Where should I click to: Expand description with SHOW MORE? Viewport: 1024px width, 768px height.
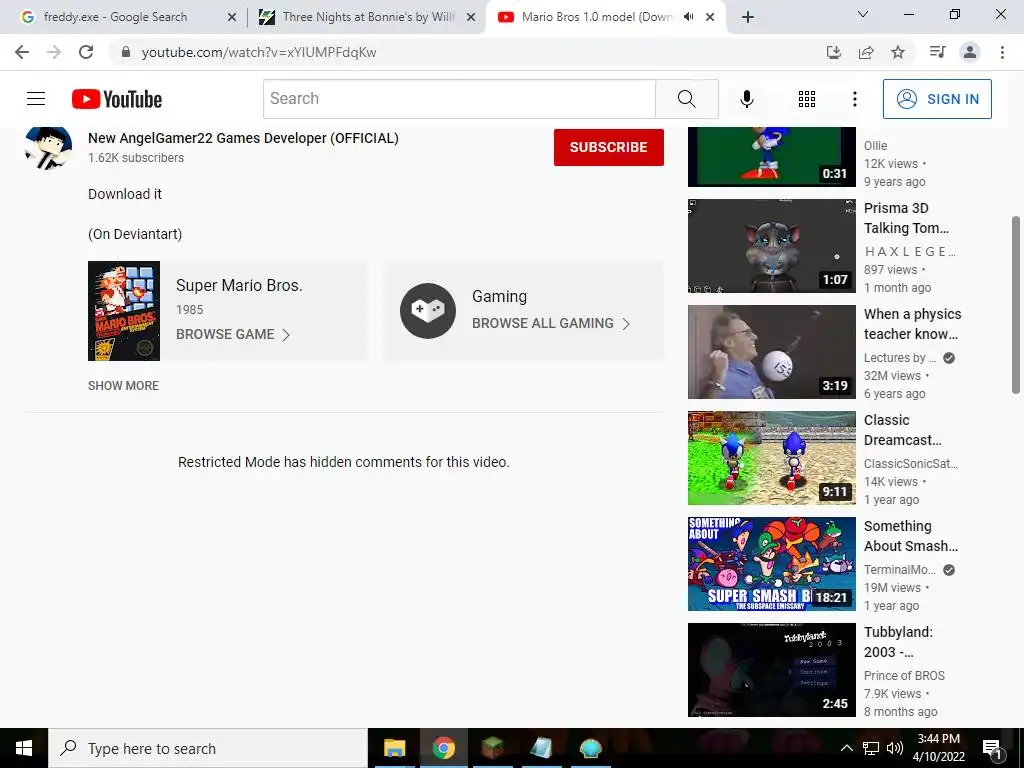pyautogui.click(x=123, y=385)
